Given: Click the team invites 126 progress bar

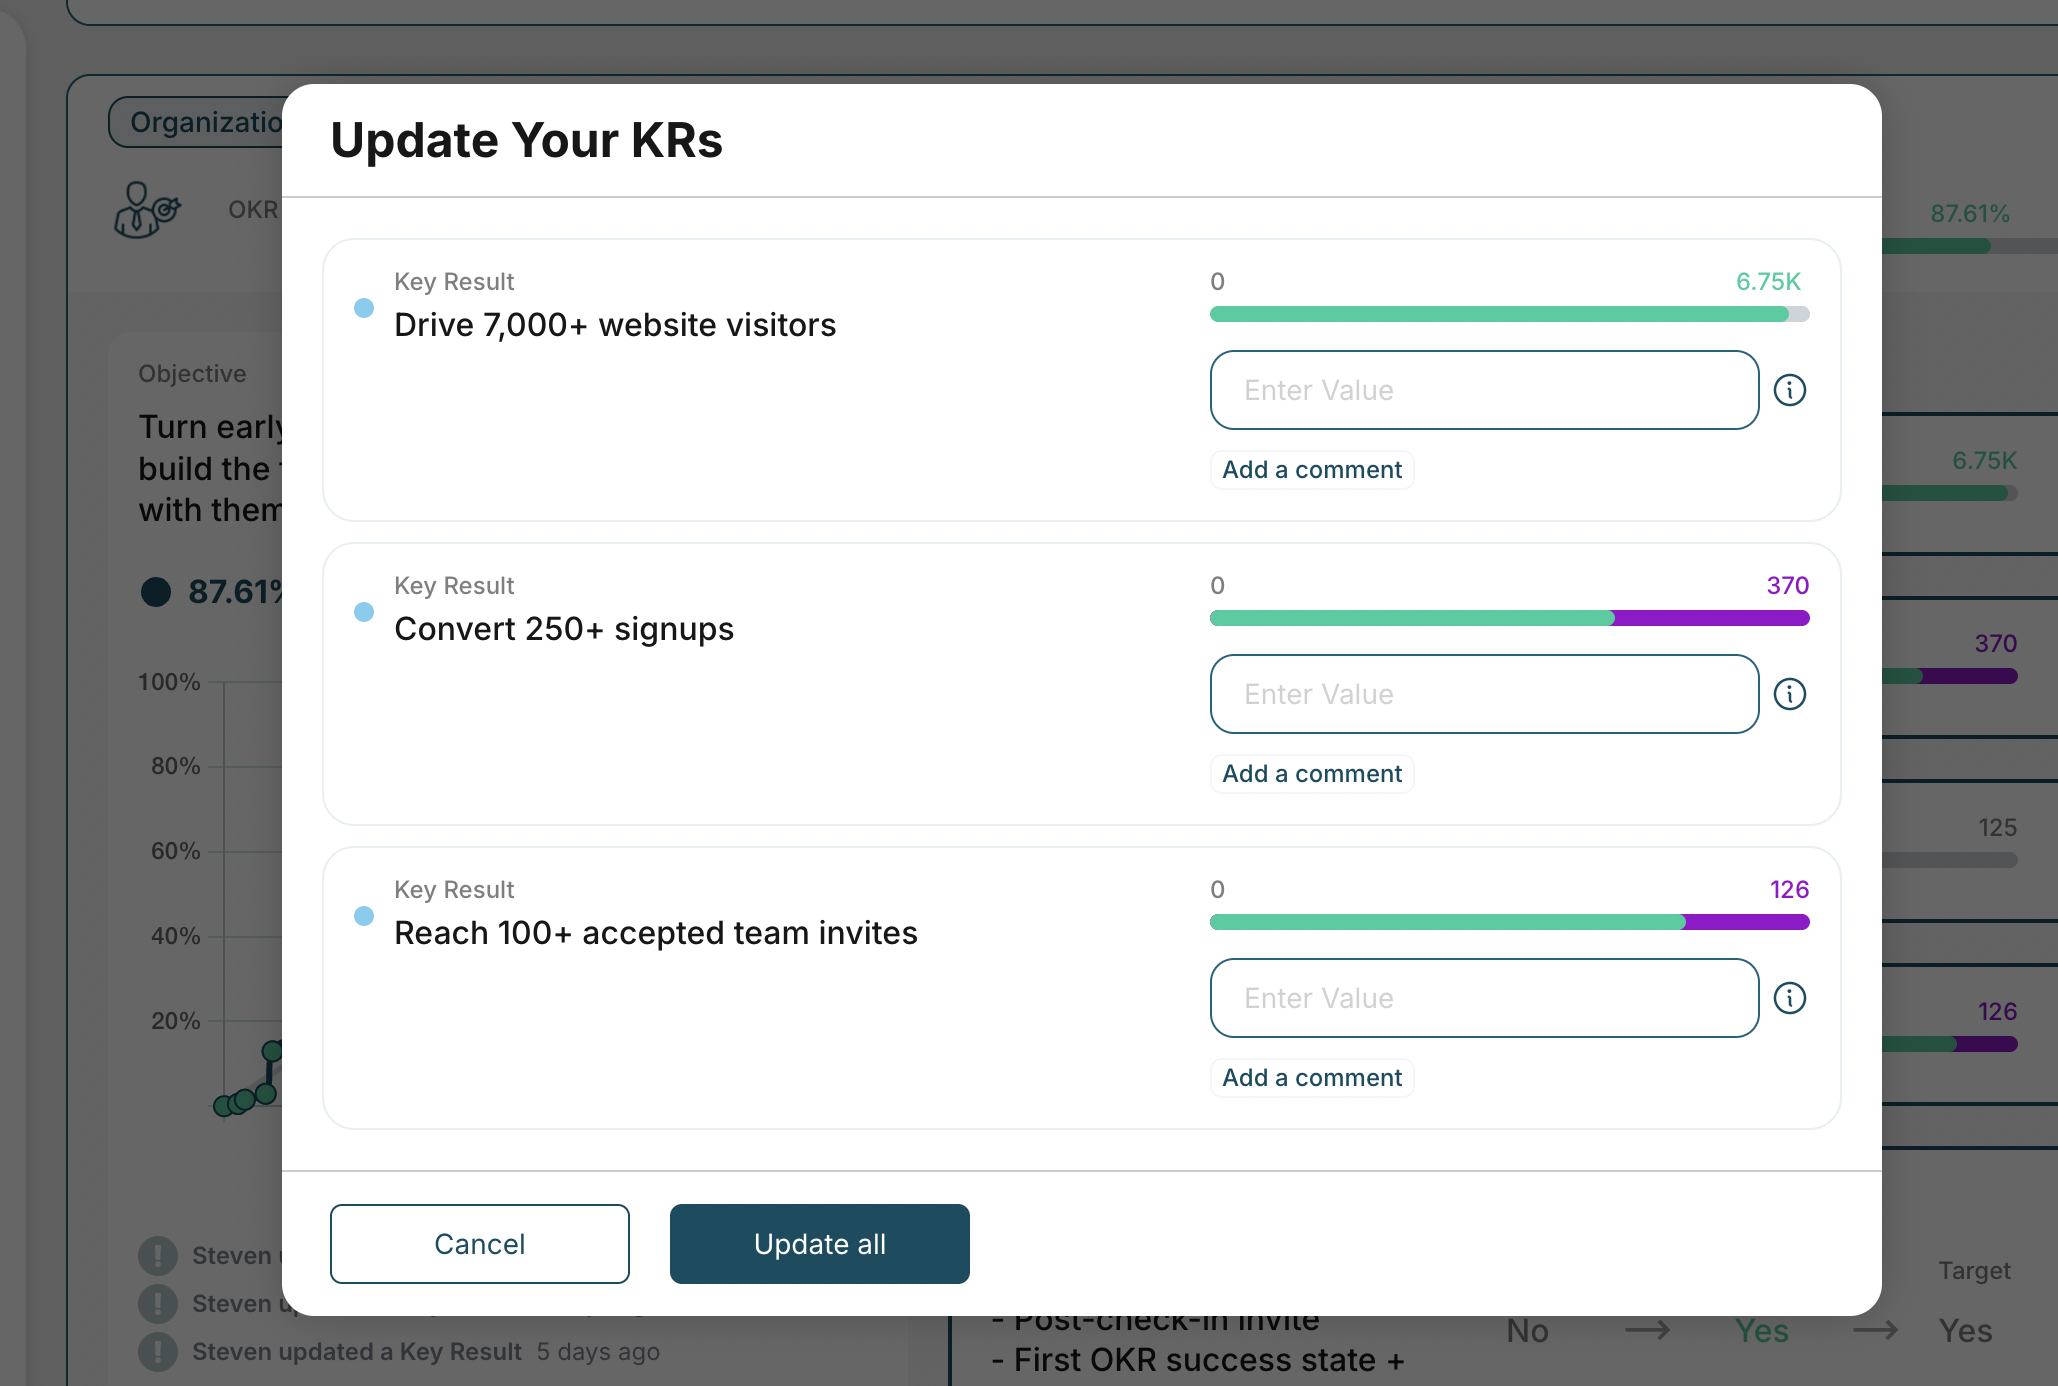Looking at the screenshot, I should 1509,922.
